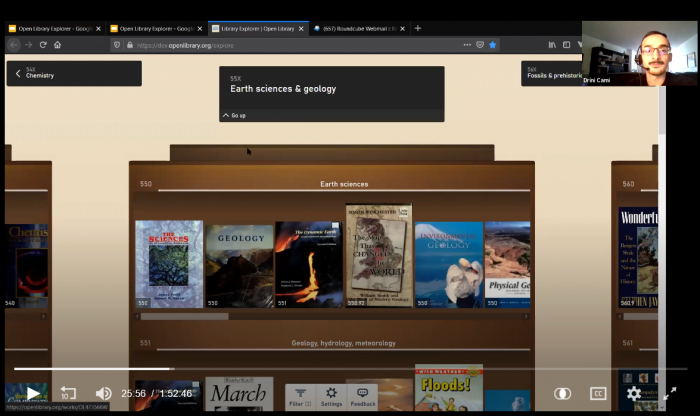
Task: Click the Feedback speech bubble button
Action: (363, 396)
